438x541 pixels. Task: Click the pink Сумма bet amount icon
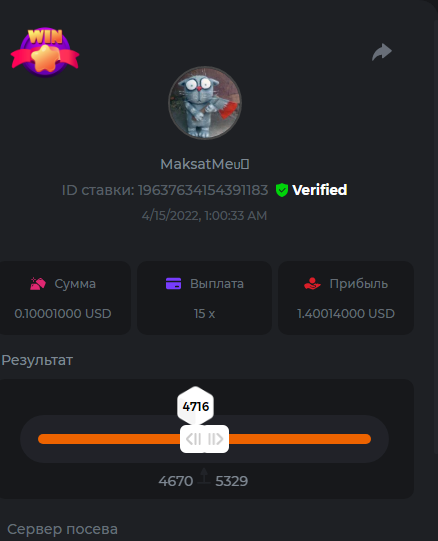tap(38, 284)
